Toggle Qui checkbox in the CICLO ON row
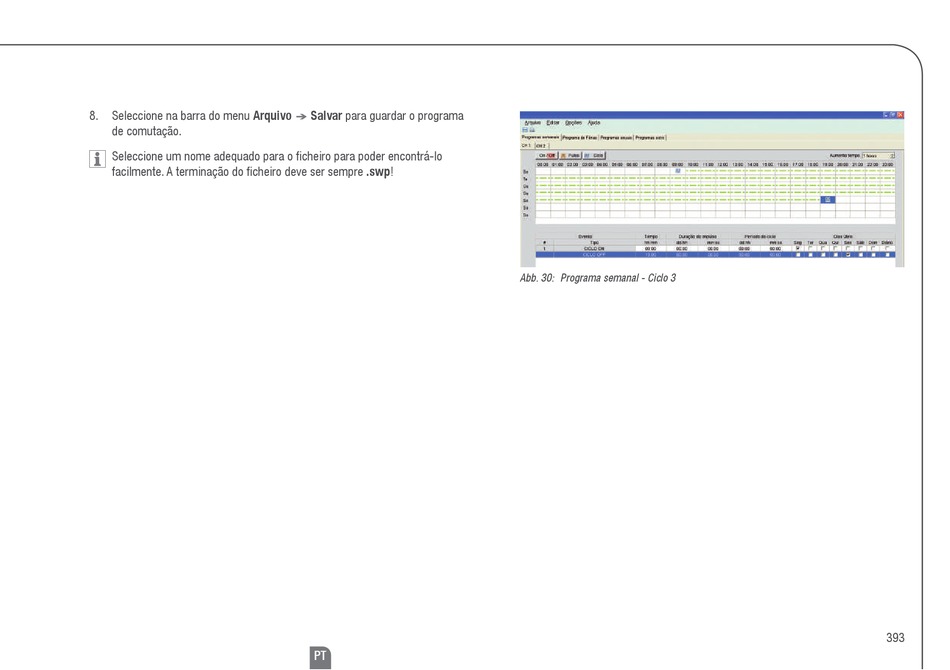The height and width of the screenshot is (670, 950). tap(835, 248)
